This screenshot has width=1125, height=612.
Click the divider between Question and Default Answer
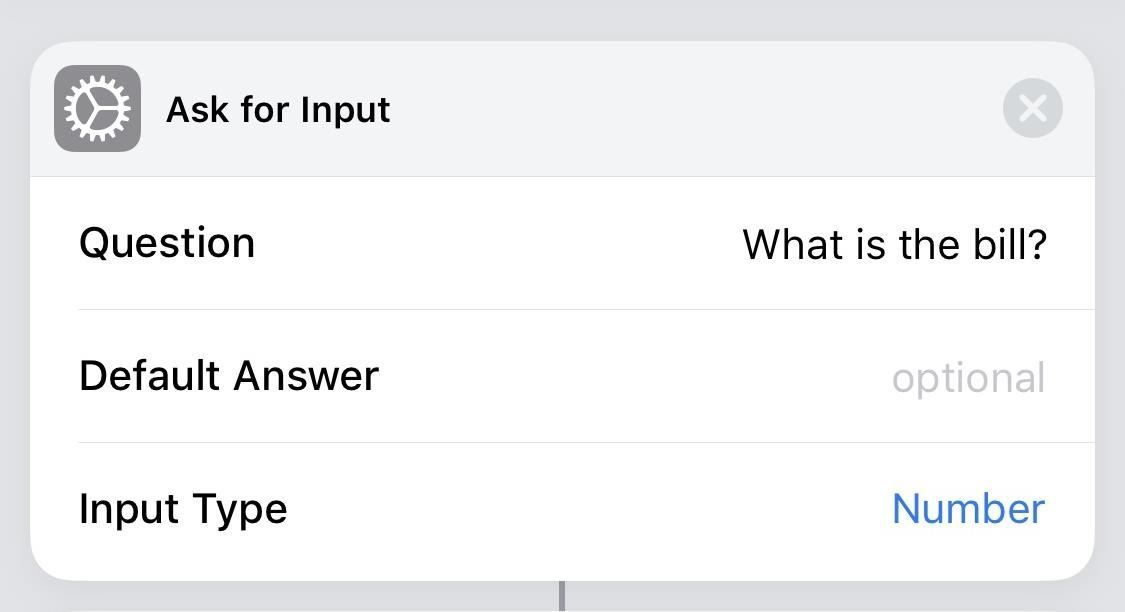tap(585, 310)
